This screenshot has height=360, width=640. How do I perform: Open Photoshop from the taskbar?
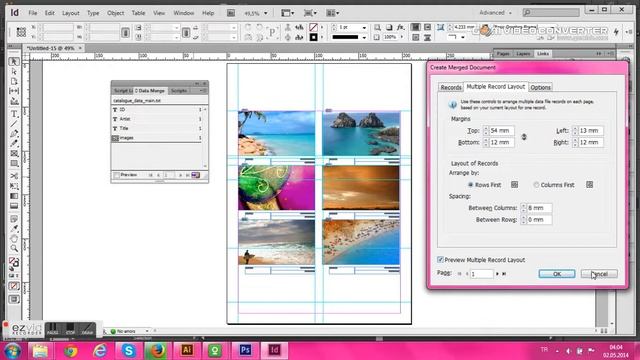coord(245,350)
